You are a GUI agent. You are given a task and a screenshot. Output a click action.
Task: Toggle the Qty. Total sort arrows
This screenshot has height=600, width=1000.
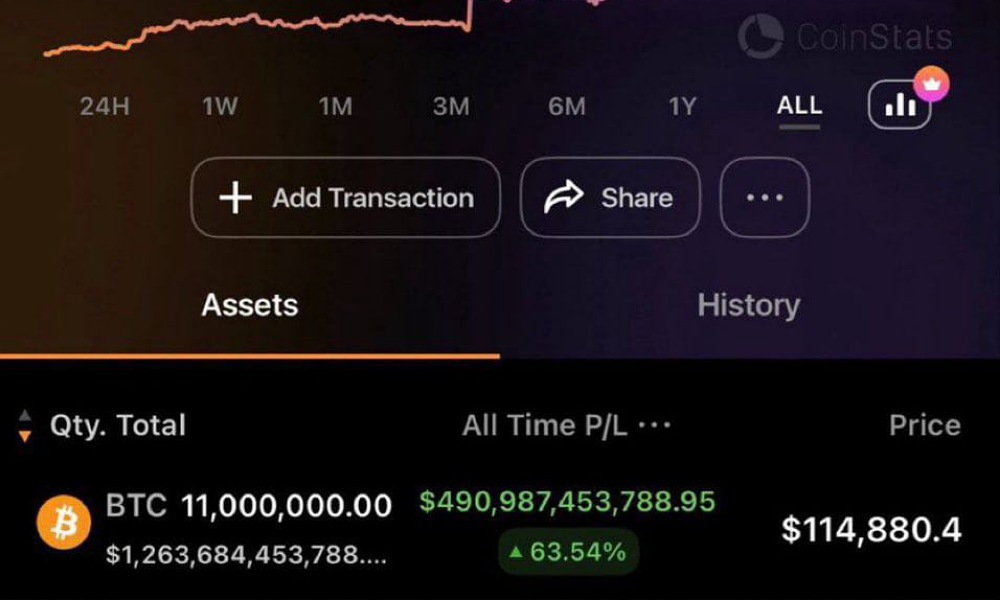pyautogui.click(x=25, y=426)
